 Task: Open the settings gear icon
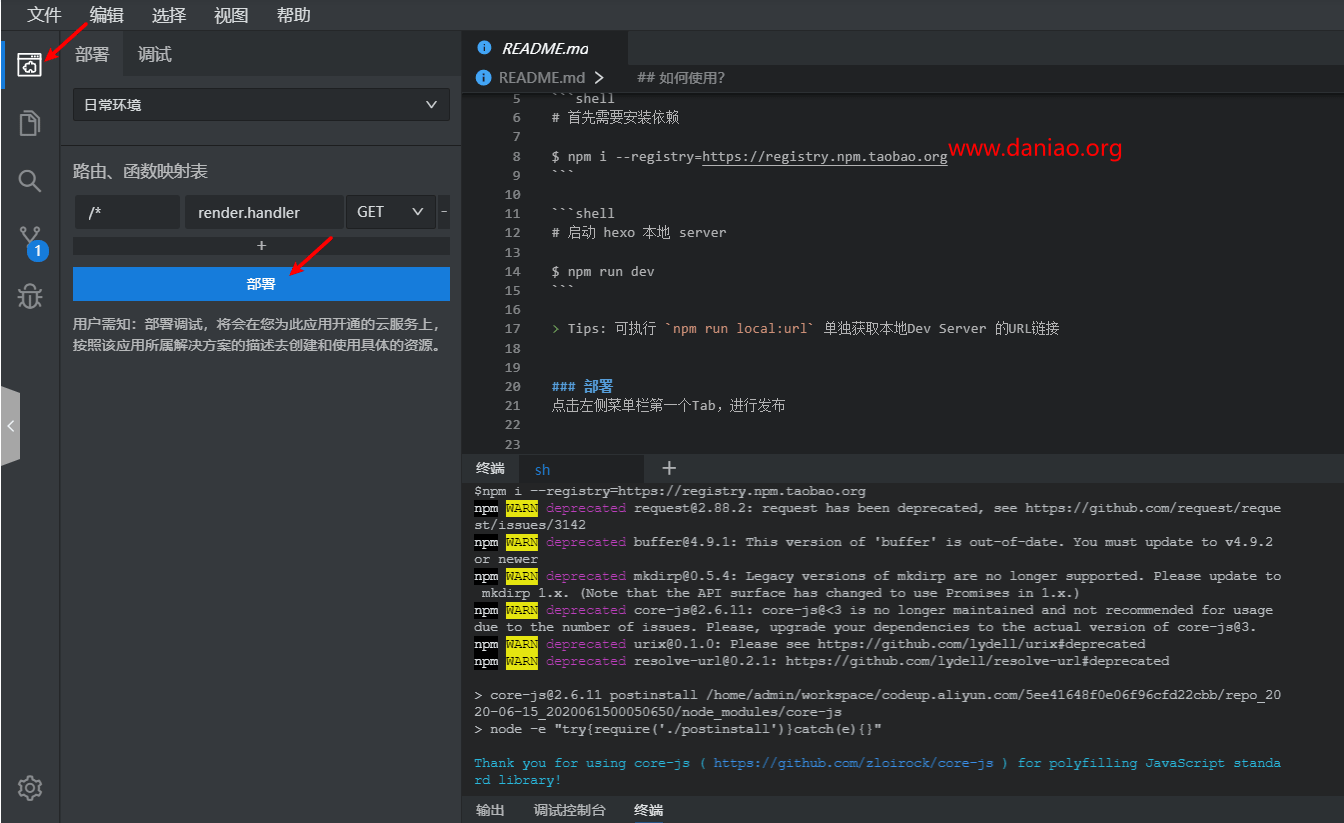[x=30, y=788]
